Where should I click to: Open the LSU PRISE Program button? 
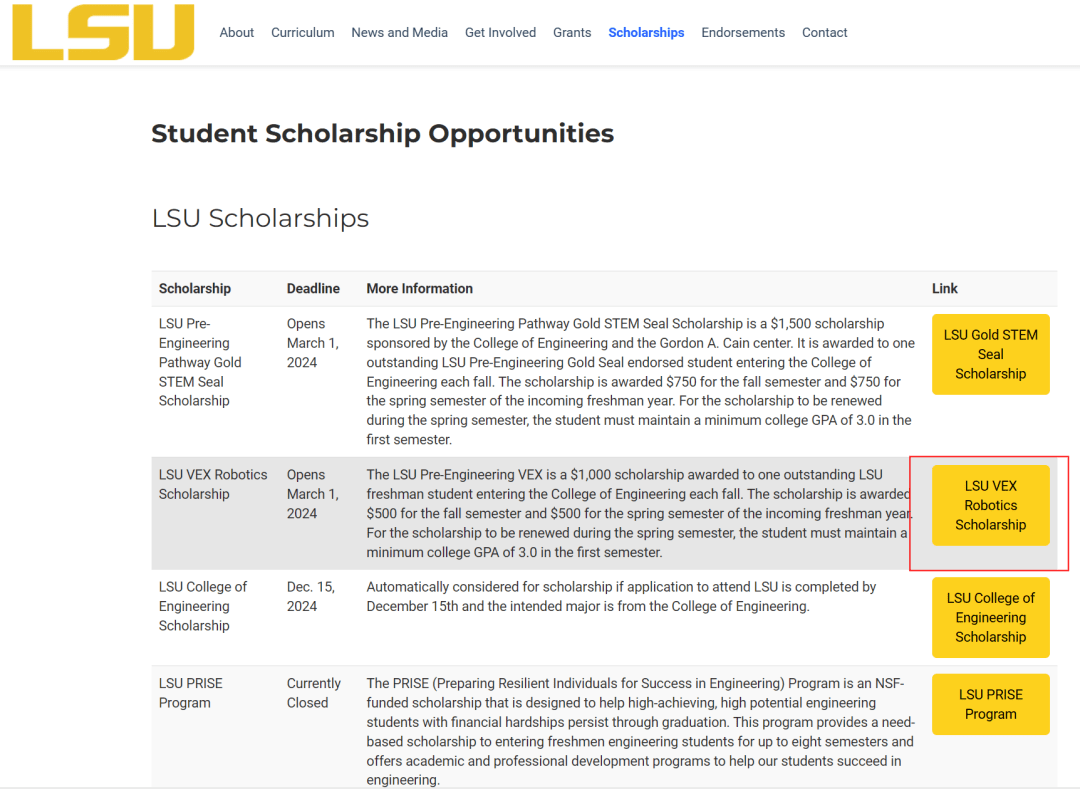point(990,704)
